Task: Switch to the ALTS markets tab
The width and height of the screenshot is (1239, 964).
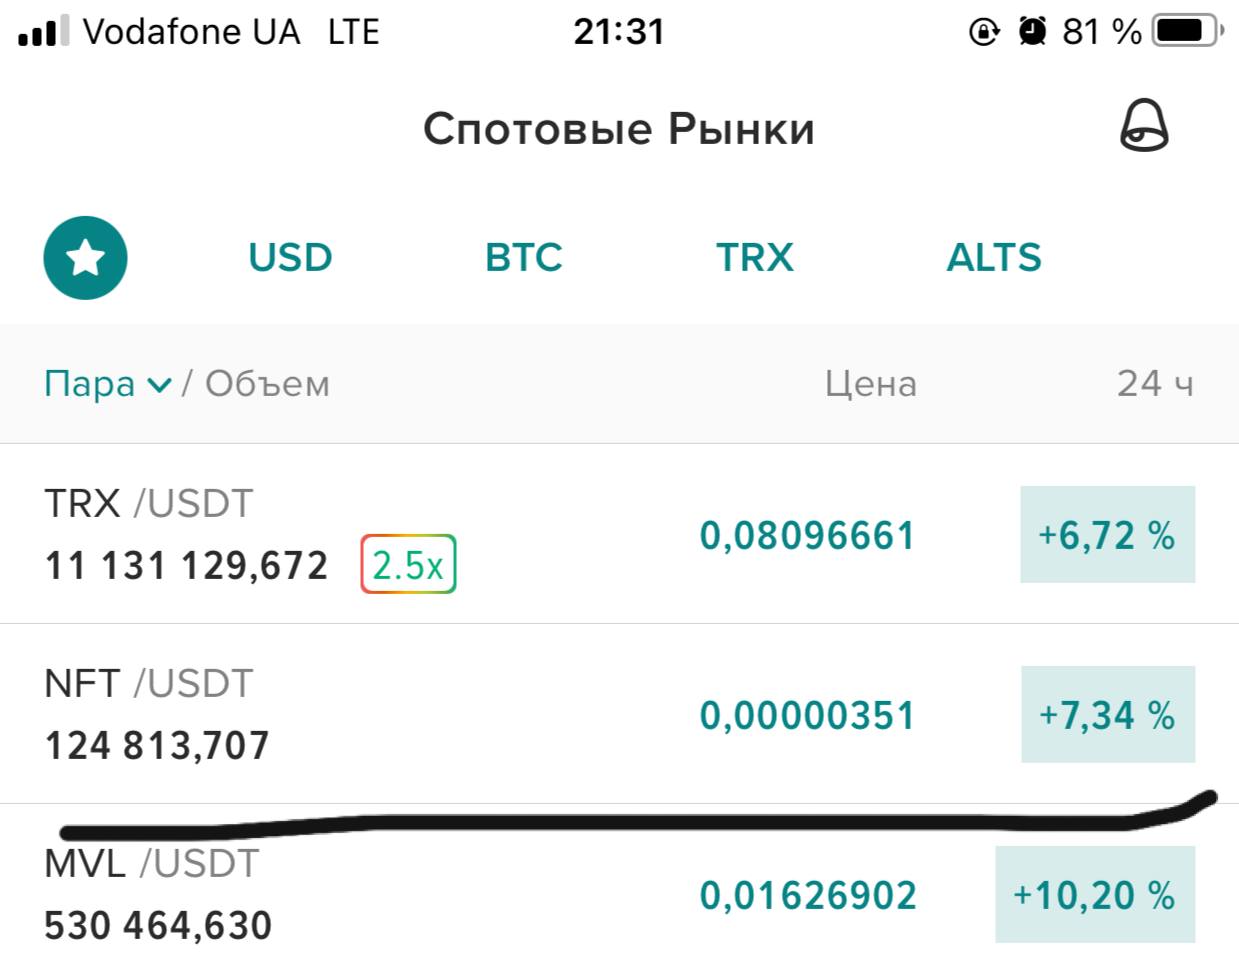Action: (994, 258)
